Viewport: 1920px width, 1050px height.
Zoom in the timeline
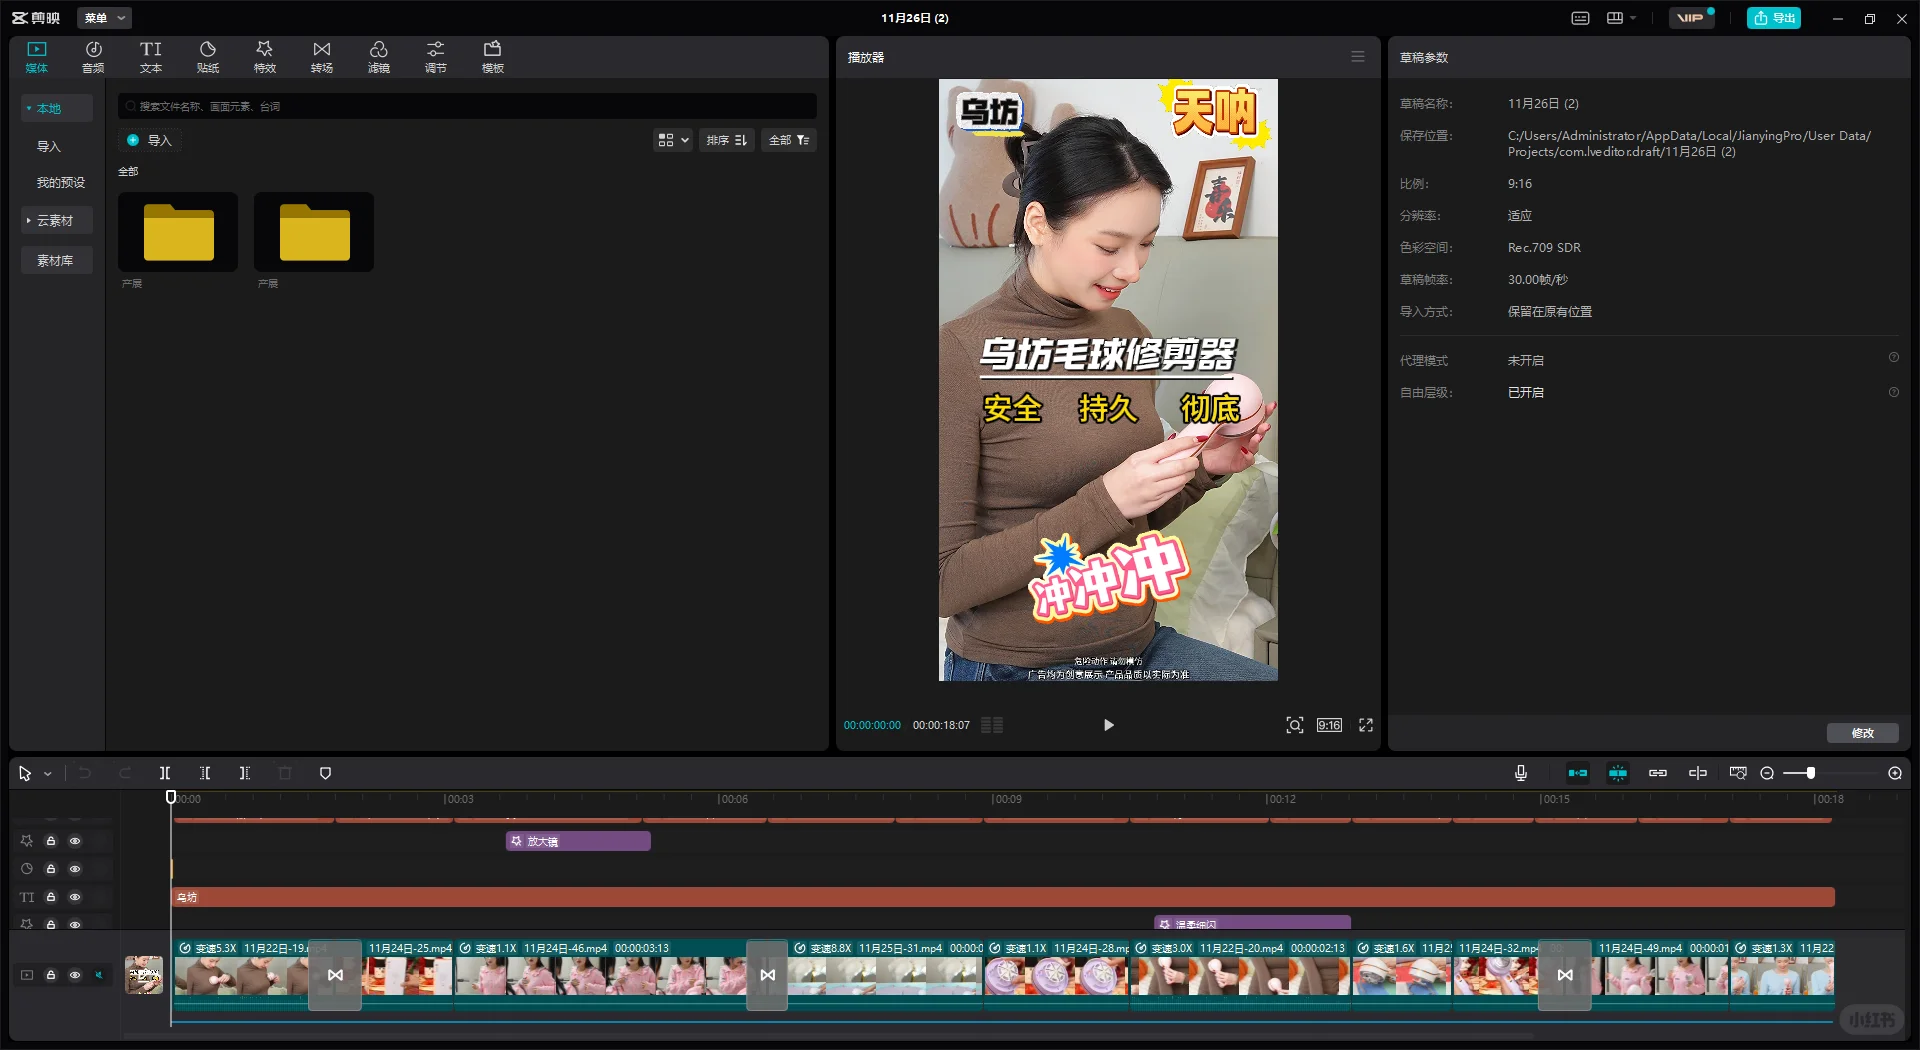[1895, 773]
